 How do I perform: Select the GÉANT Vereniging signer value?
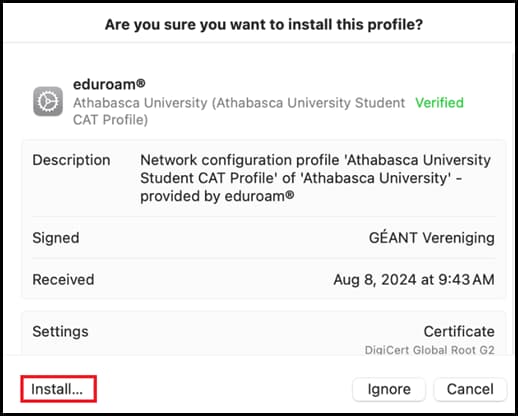pyautogui.click(x=432, y=238)
